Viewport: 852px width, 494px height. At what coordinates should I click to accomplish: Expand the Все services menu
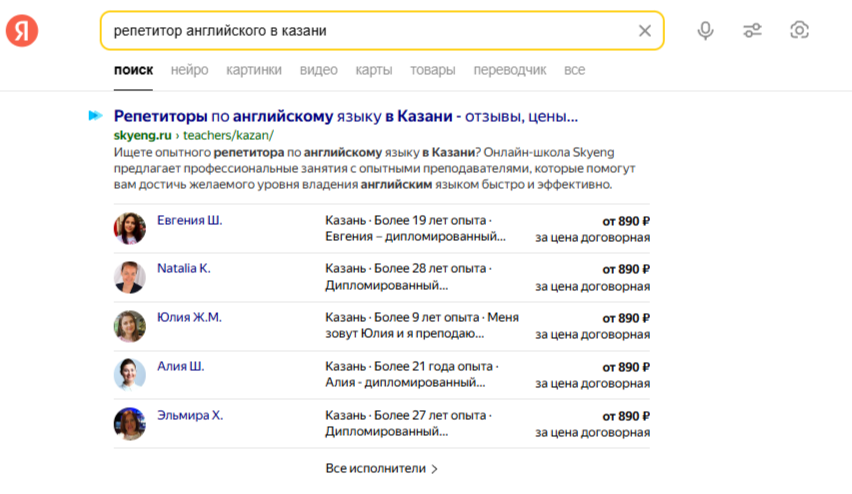point(574,70)
